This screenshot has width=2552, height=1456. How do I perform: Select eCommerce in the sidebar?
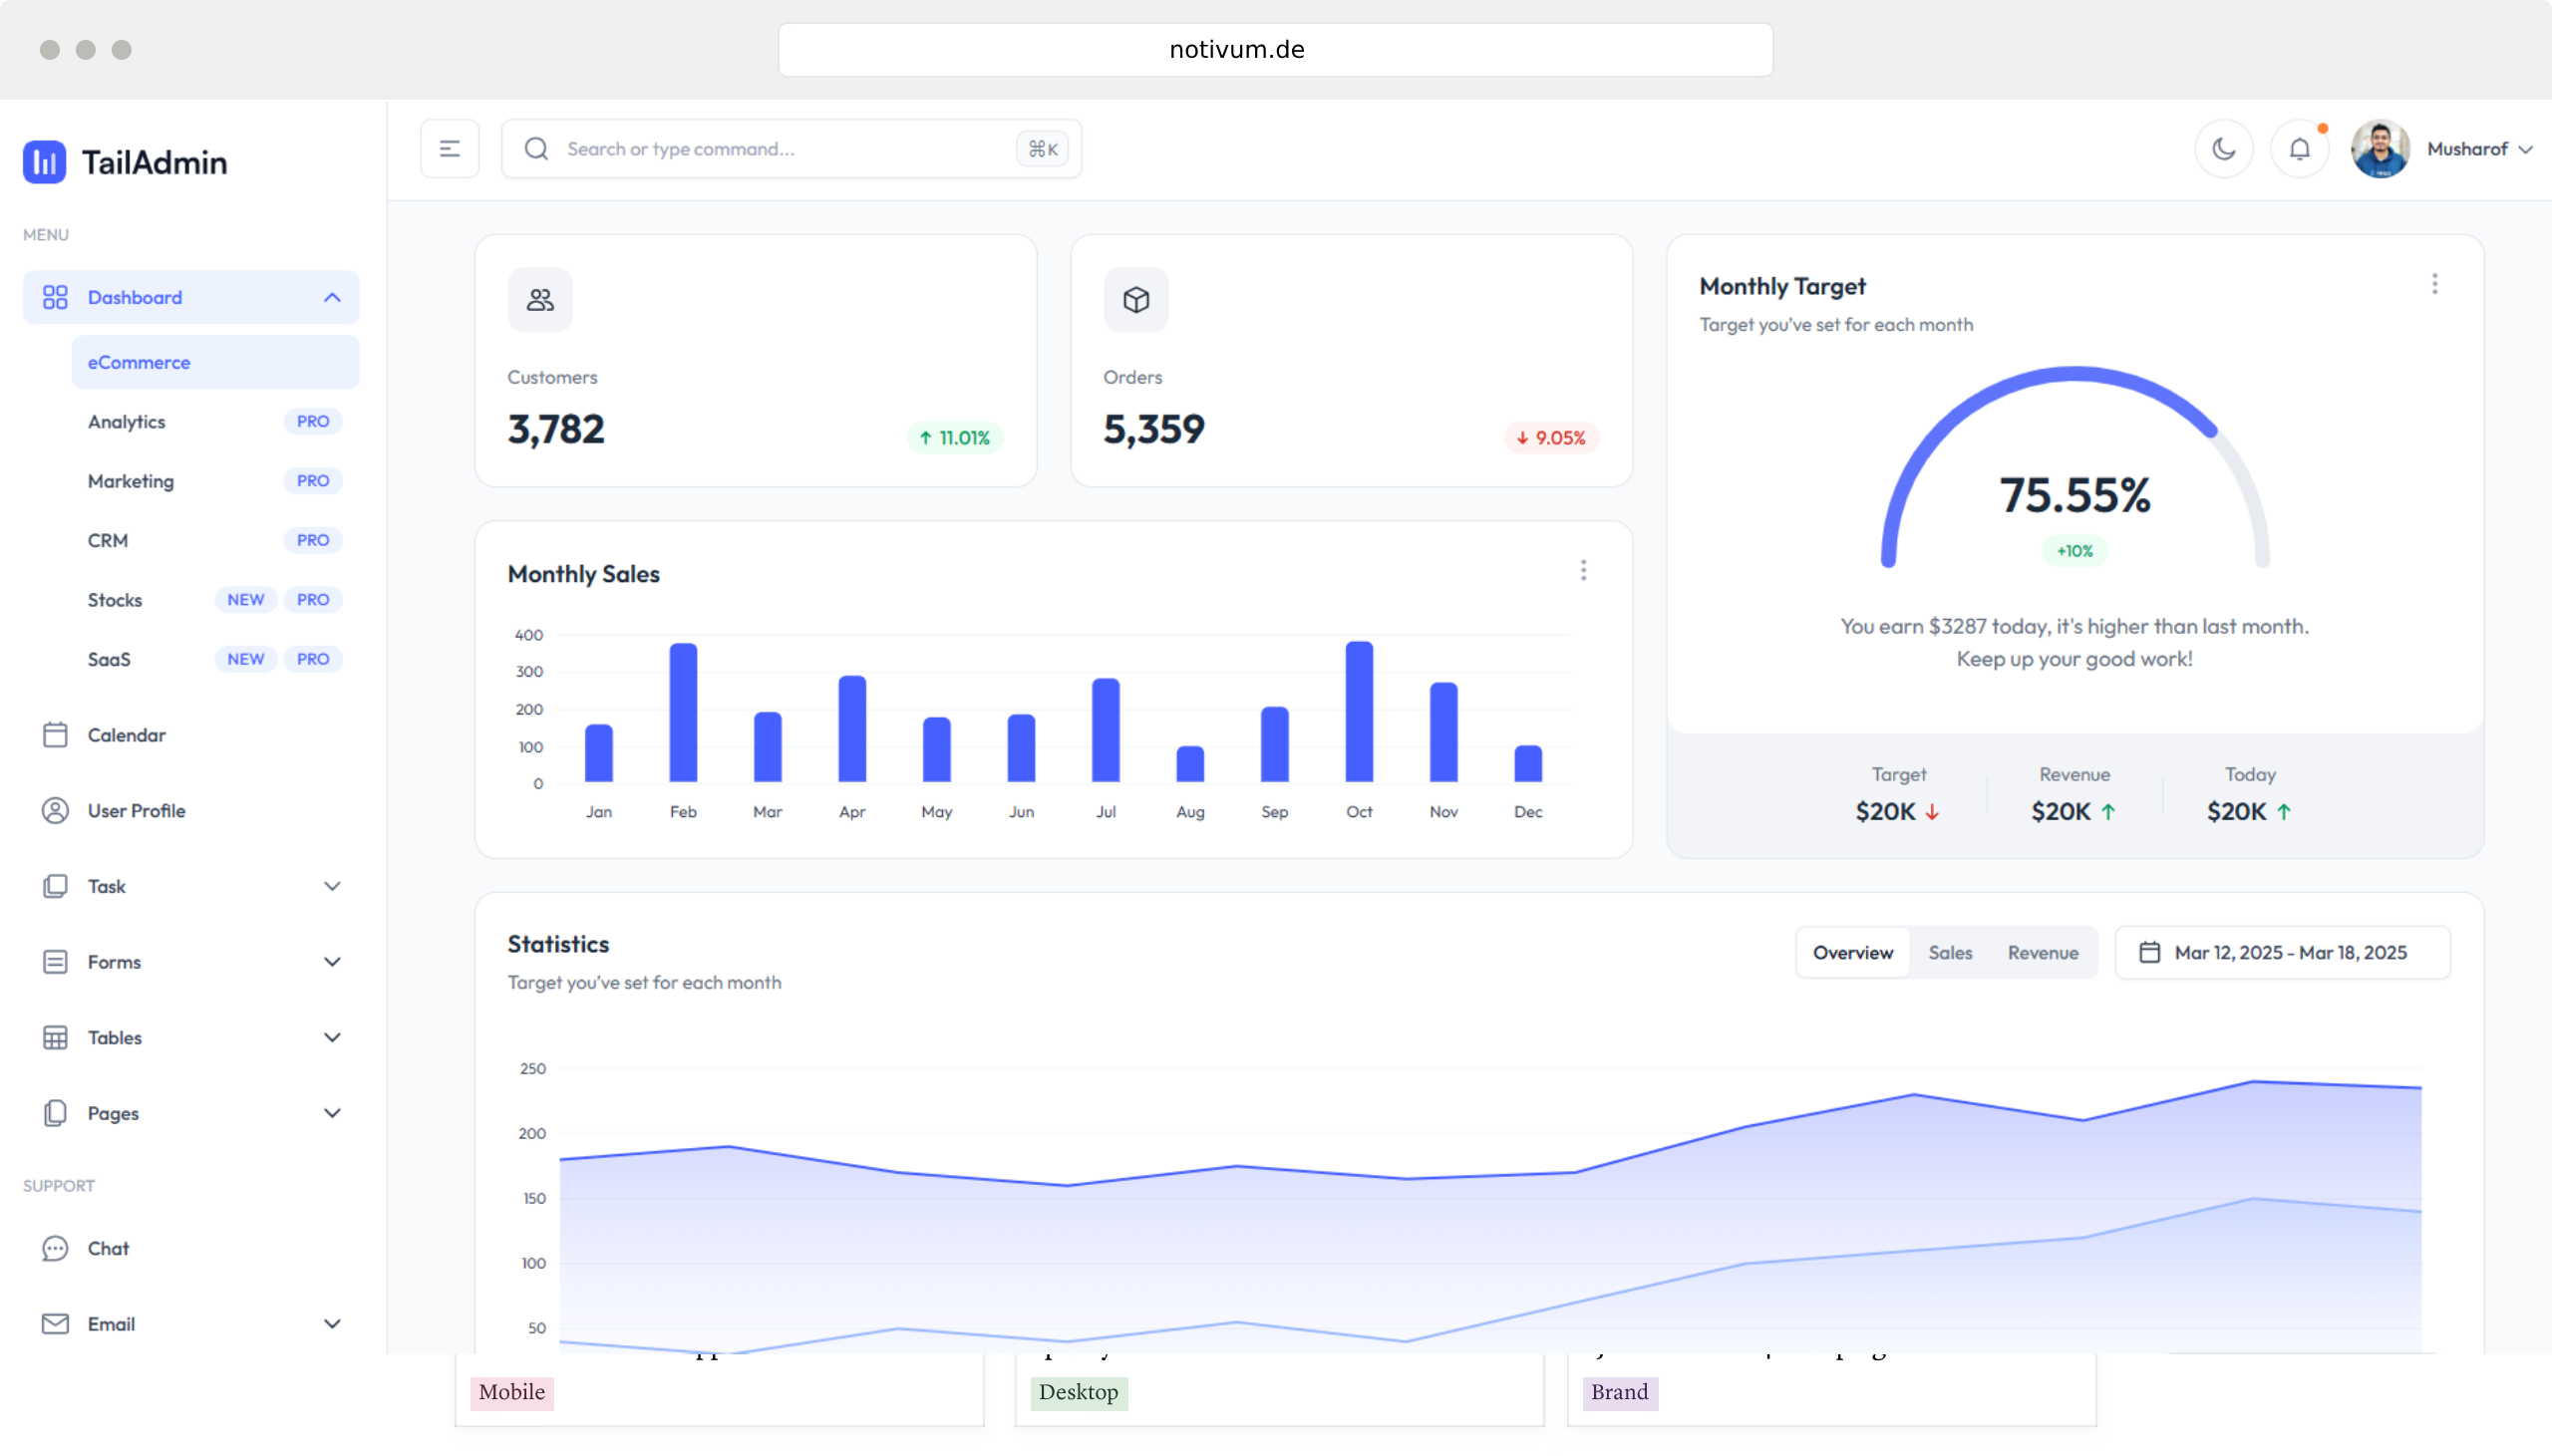(215, 362)
